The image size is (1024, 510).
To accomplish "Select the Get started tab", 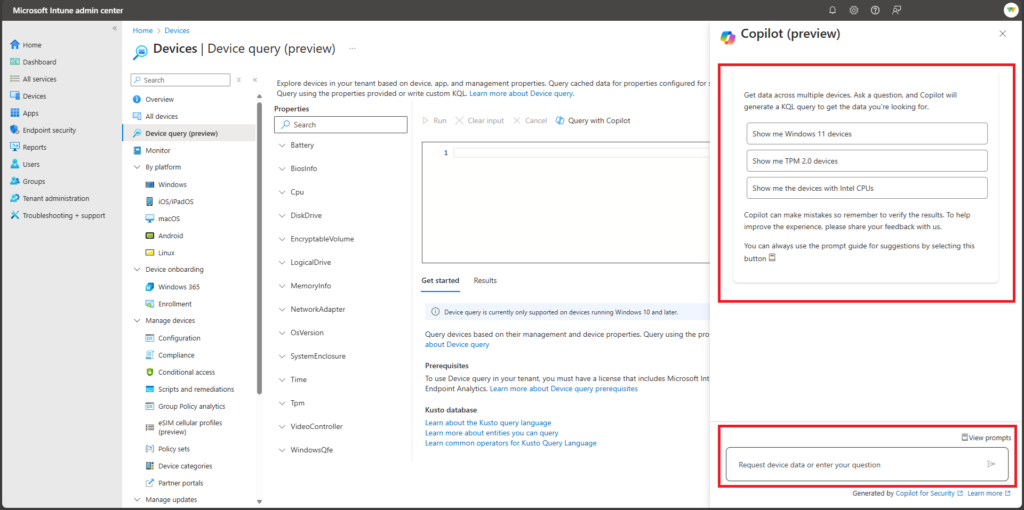I will pyautogui.click(x=440, y=281).
